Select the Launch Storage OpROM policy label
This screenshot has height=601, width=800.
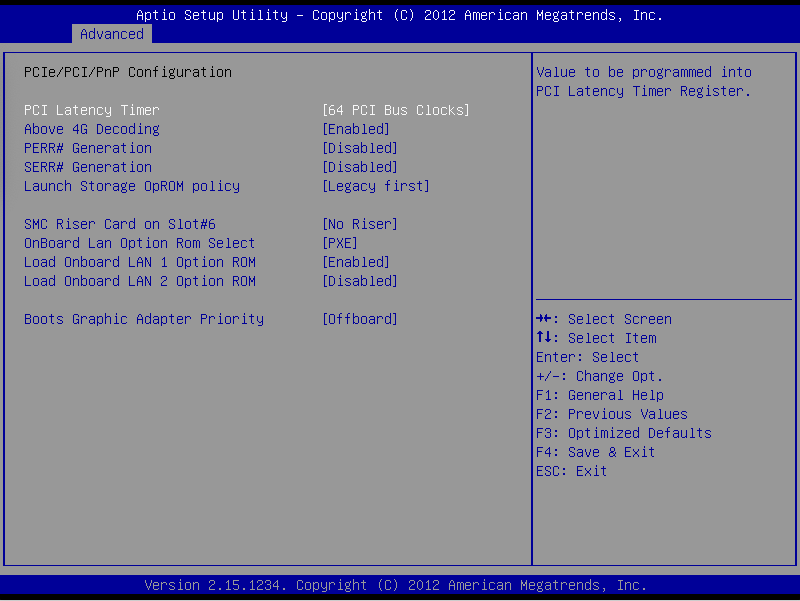pos(131,186)
